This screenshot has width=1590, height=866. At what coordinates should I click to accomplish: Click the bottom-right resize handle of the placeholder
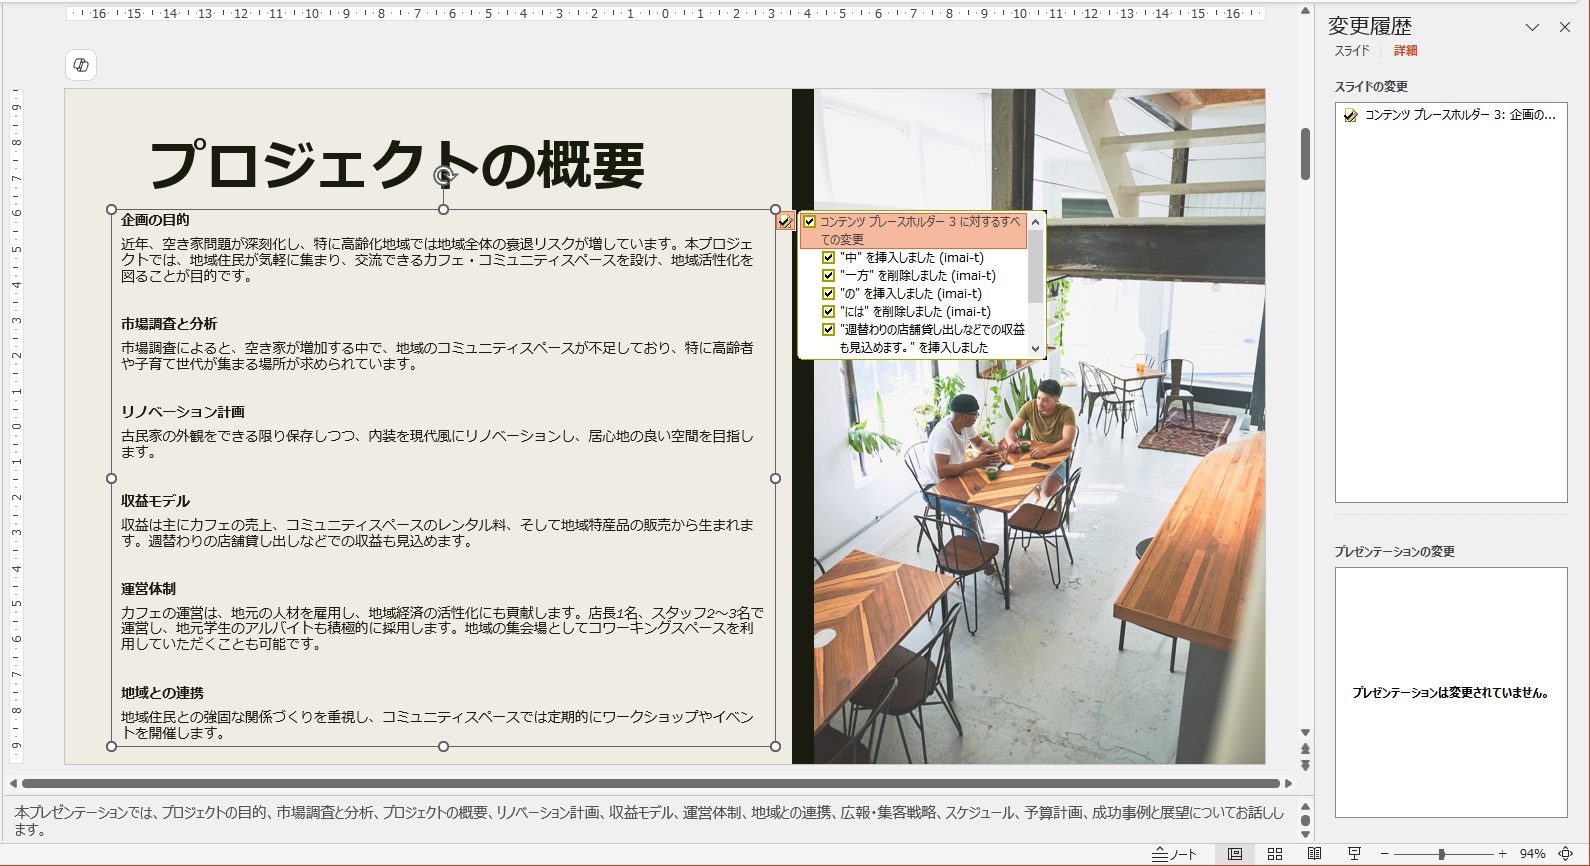coord(775,746)
